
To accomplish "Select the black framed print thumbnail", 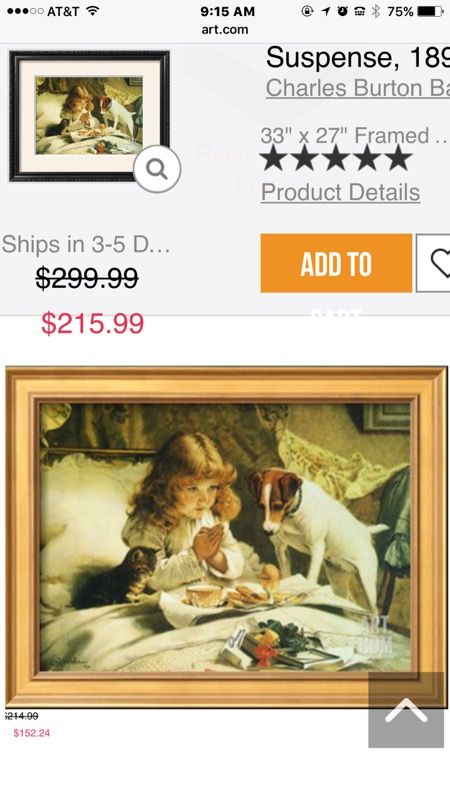I will (89, 116).
